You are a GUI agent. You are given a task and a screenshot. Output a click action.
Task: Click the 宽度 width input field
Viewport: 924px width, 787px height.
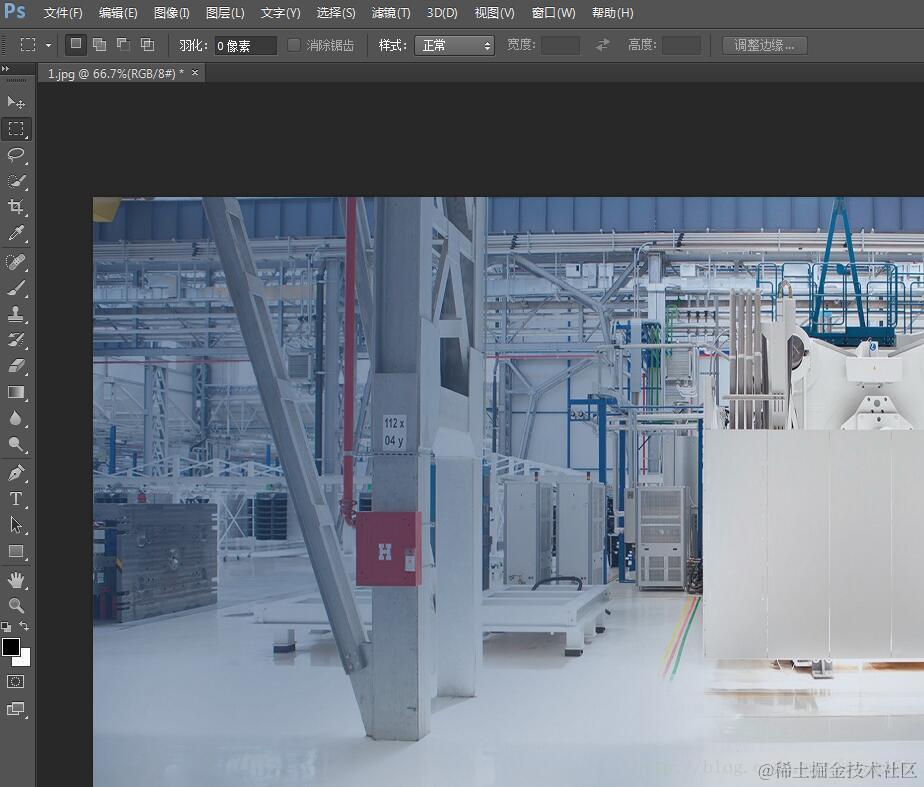click(560, 45)
